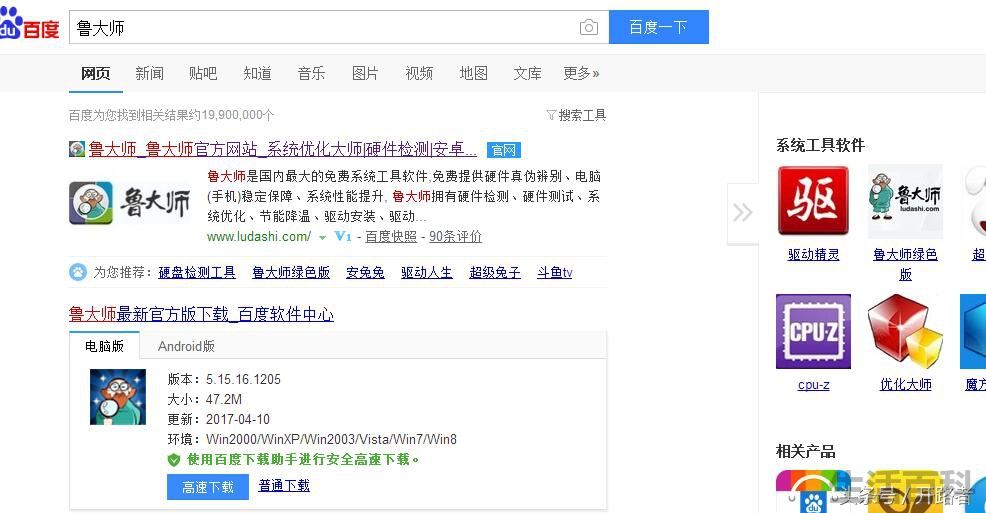Open the 驱动精灵 red icon
986x513 pixels.
pos(813,201)
